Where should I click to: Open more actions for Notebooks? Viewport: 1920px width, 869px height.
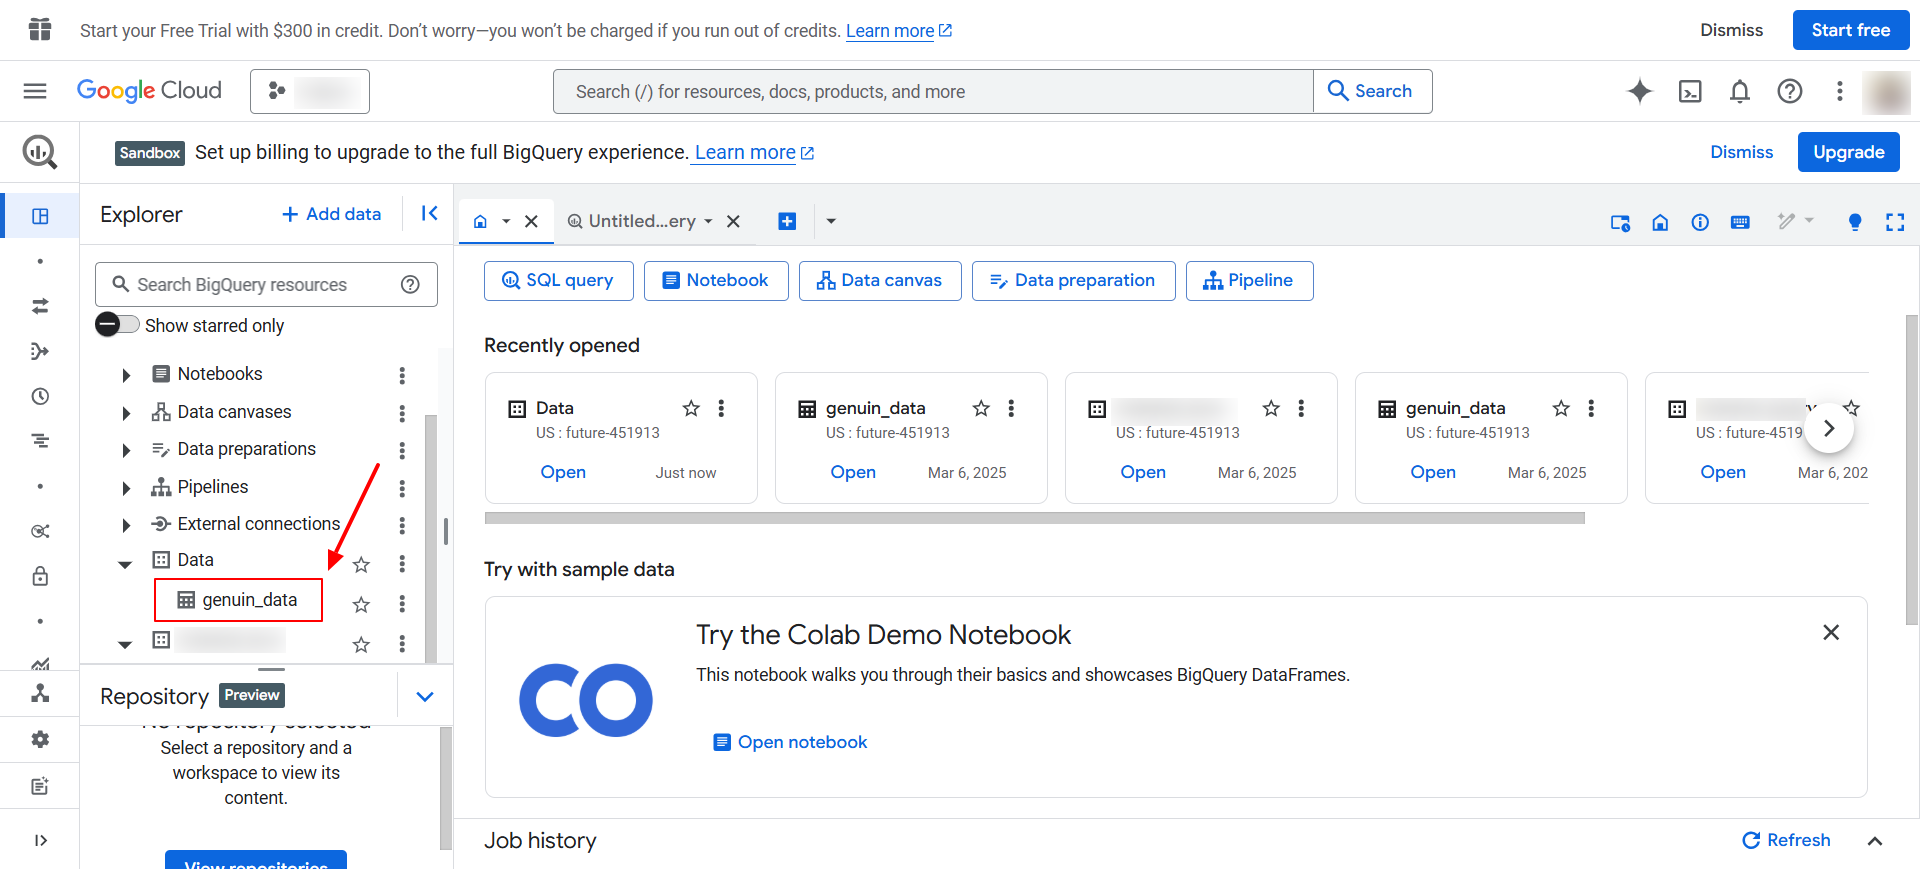tap(402, 375)
